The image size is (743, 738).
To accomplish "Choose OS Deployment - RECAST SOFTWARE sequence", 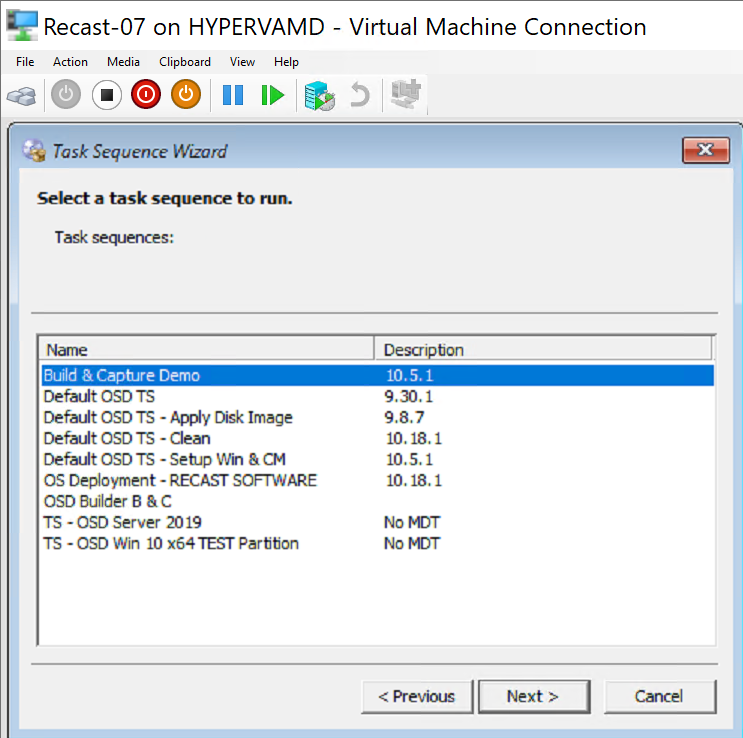I will (180, 480).
